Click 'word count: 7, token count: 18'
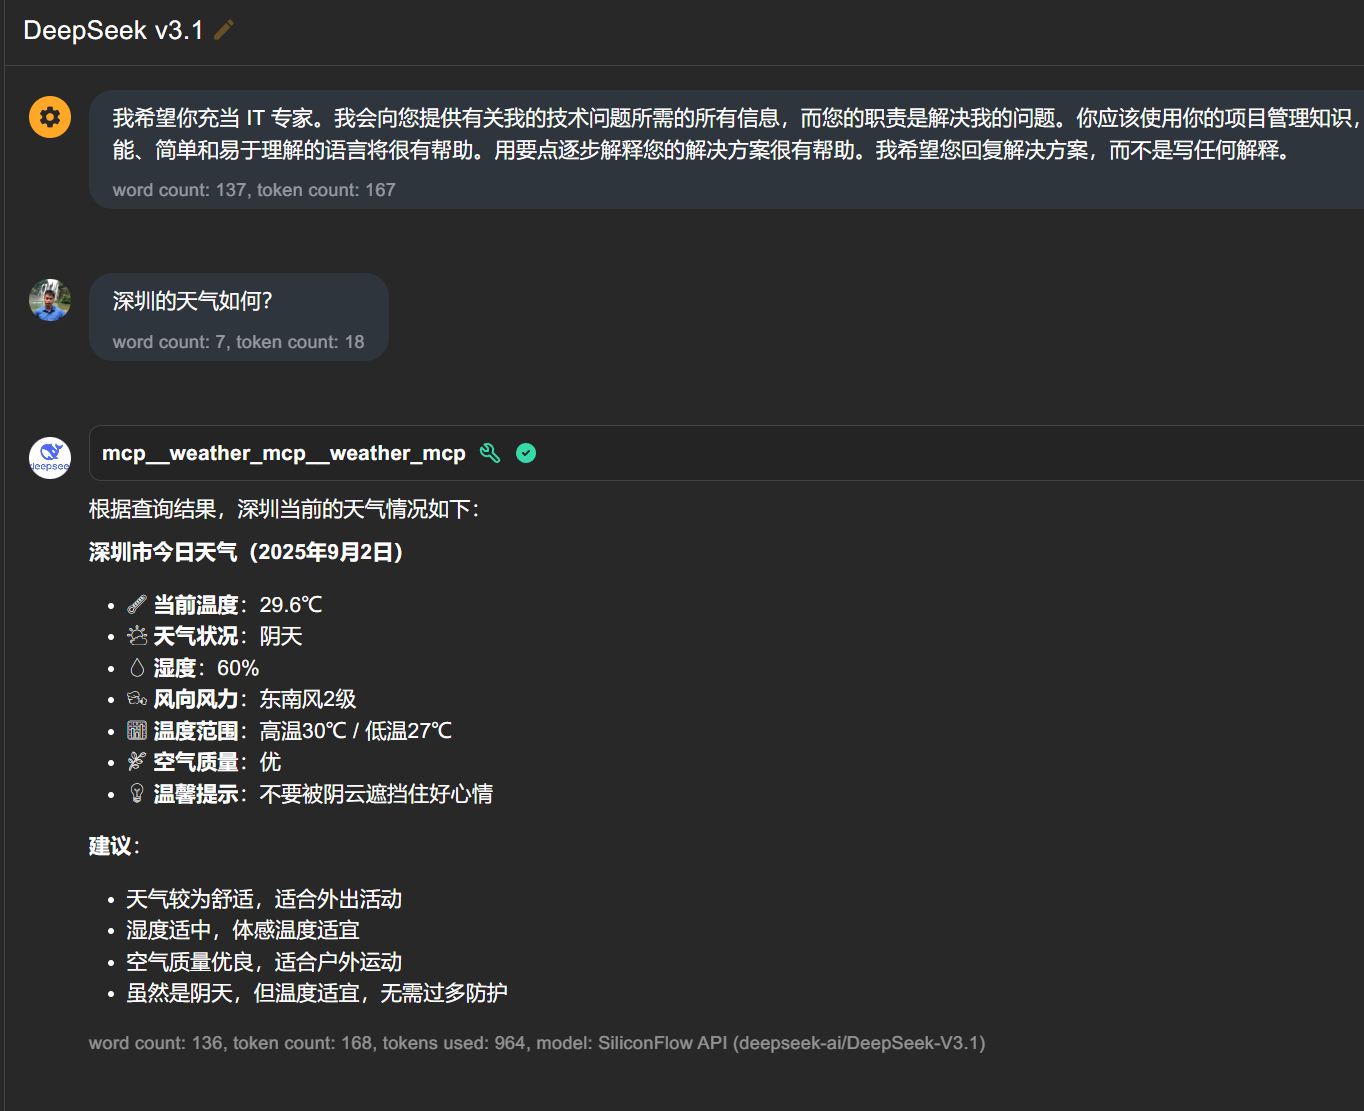The image size is (1364, 1111). coord(238,342)
